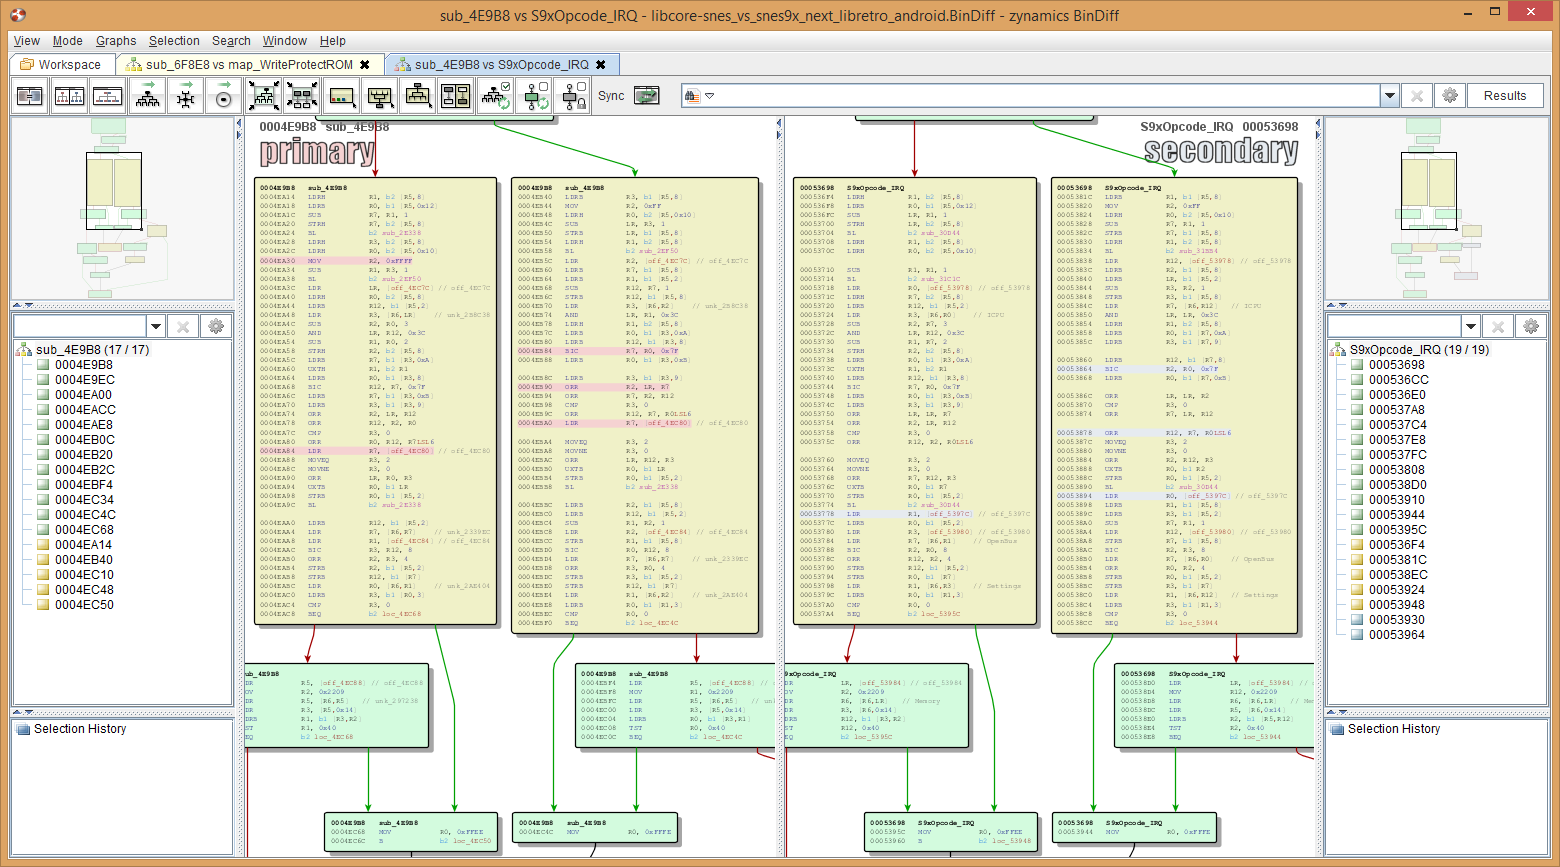Select basic block 0004EC50 in primary tree
The width and height of the screenshot is (1560, 867).
click(x=84, y=605)
